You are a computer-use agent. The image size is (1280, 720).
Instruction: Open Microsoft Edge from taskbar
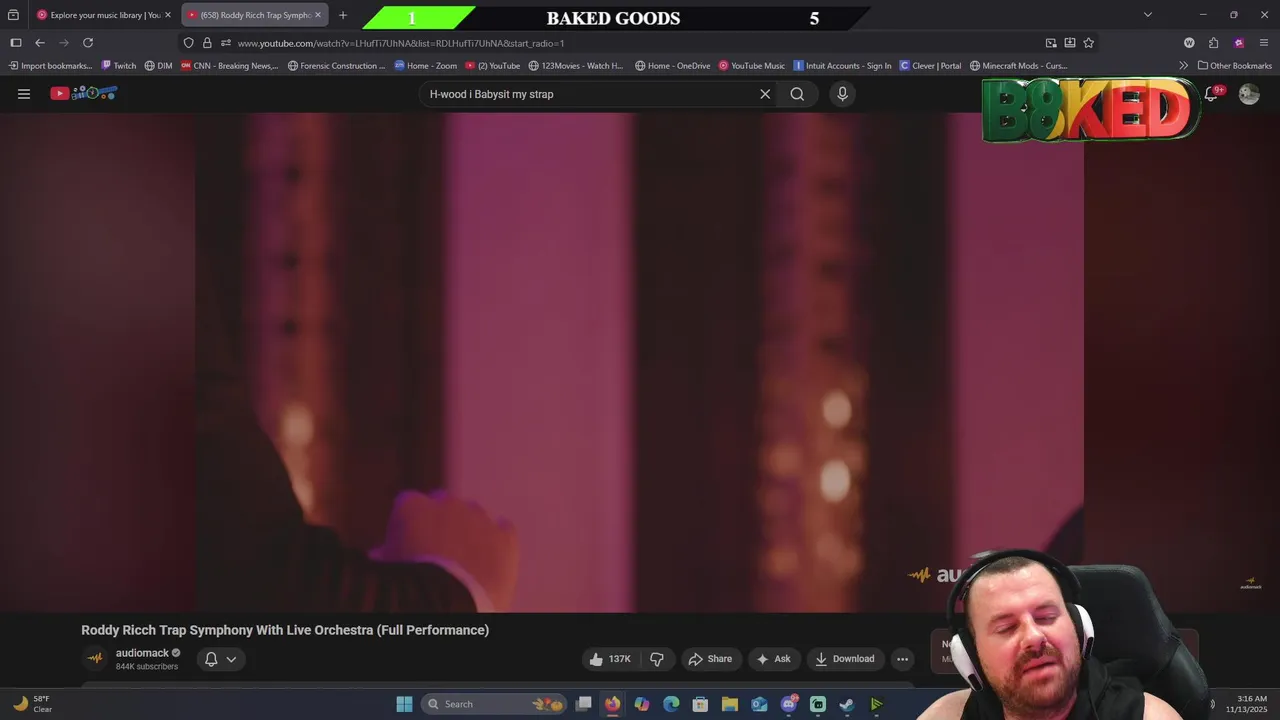point(671,704)
